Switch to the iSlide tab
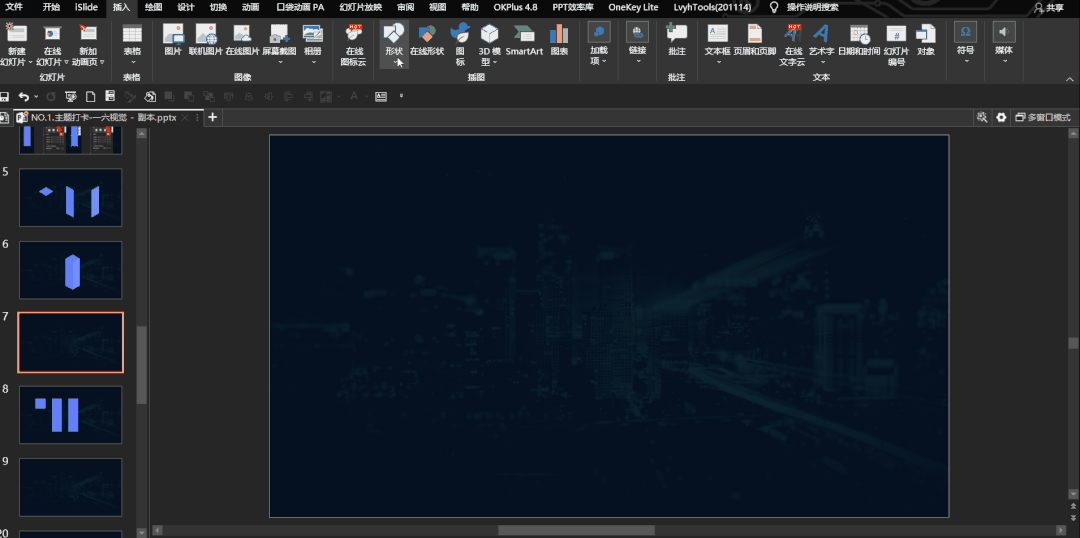 86,8
